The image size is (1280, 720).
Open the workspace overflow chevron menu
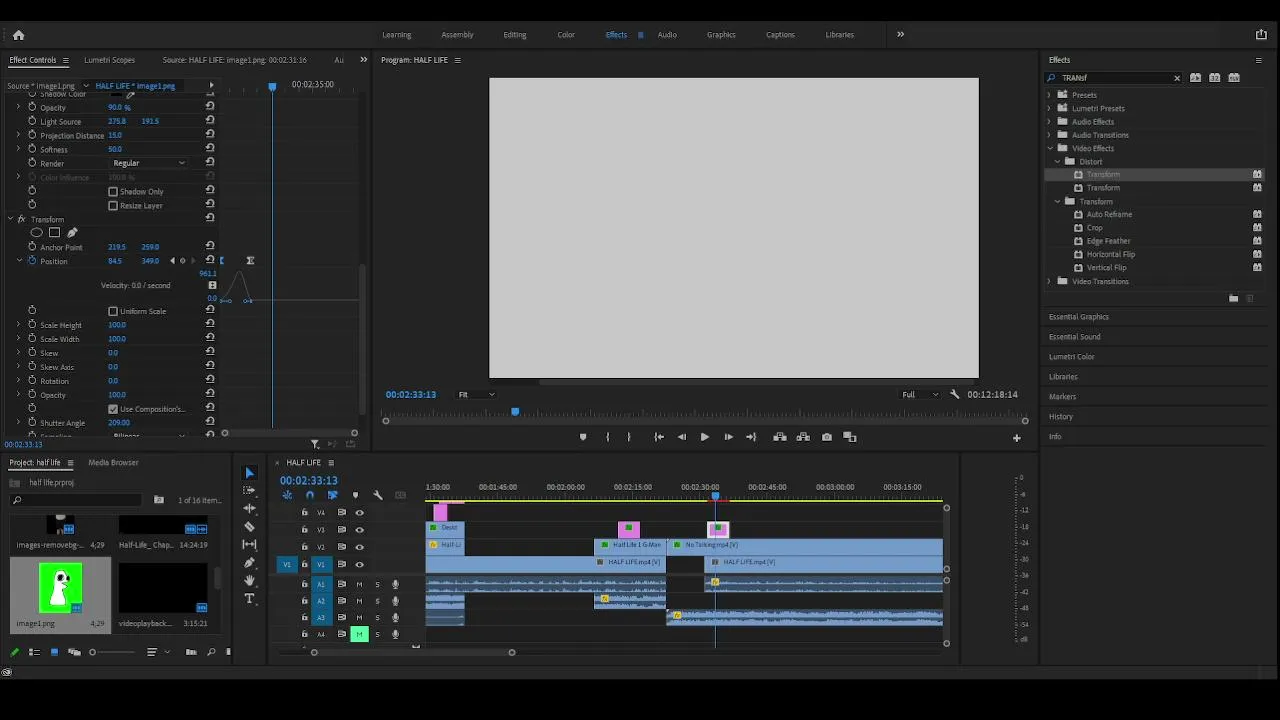900,35
